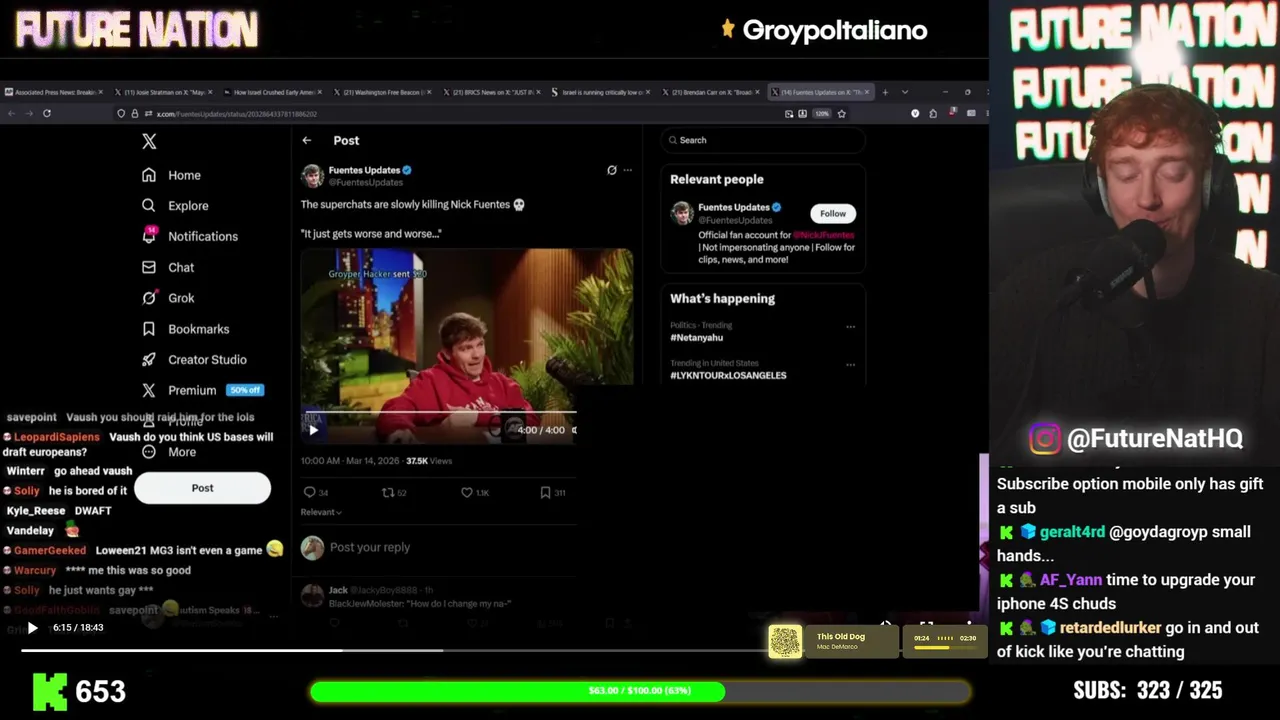Viewport: 1280px width, 720px height.
Task: Open the #LYKNTOURxLOSANGELES trend
Action: click(728, 375)
